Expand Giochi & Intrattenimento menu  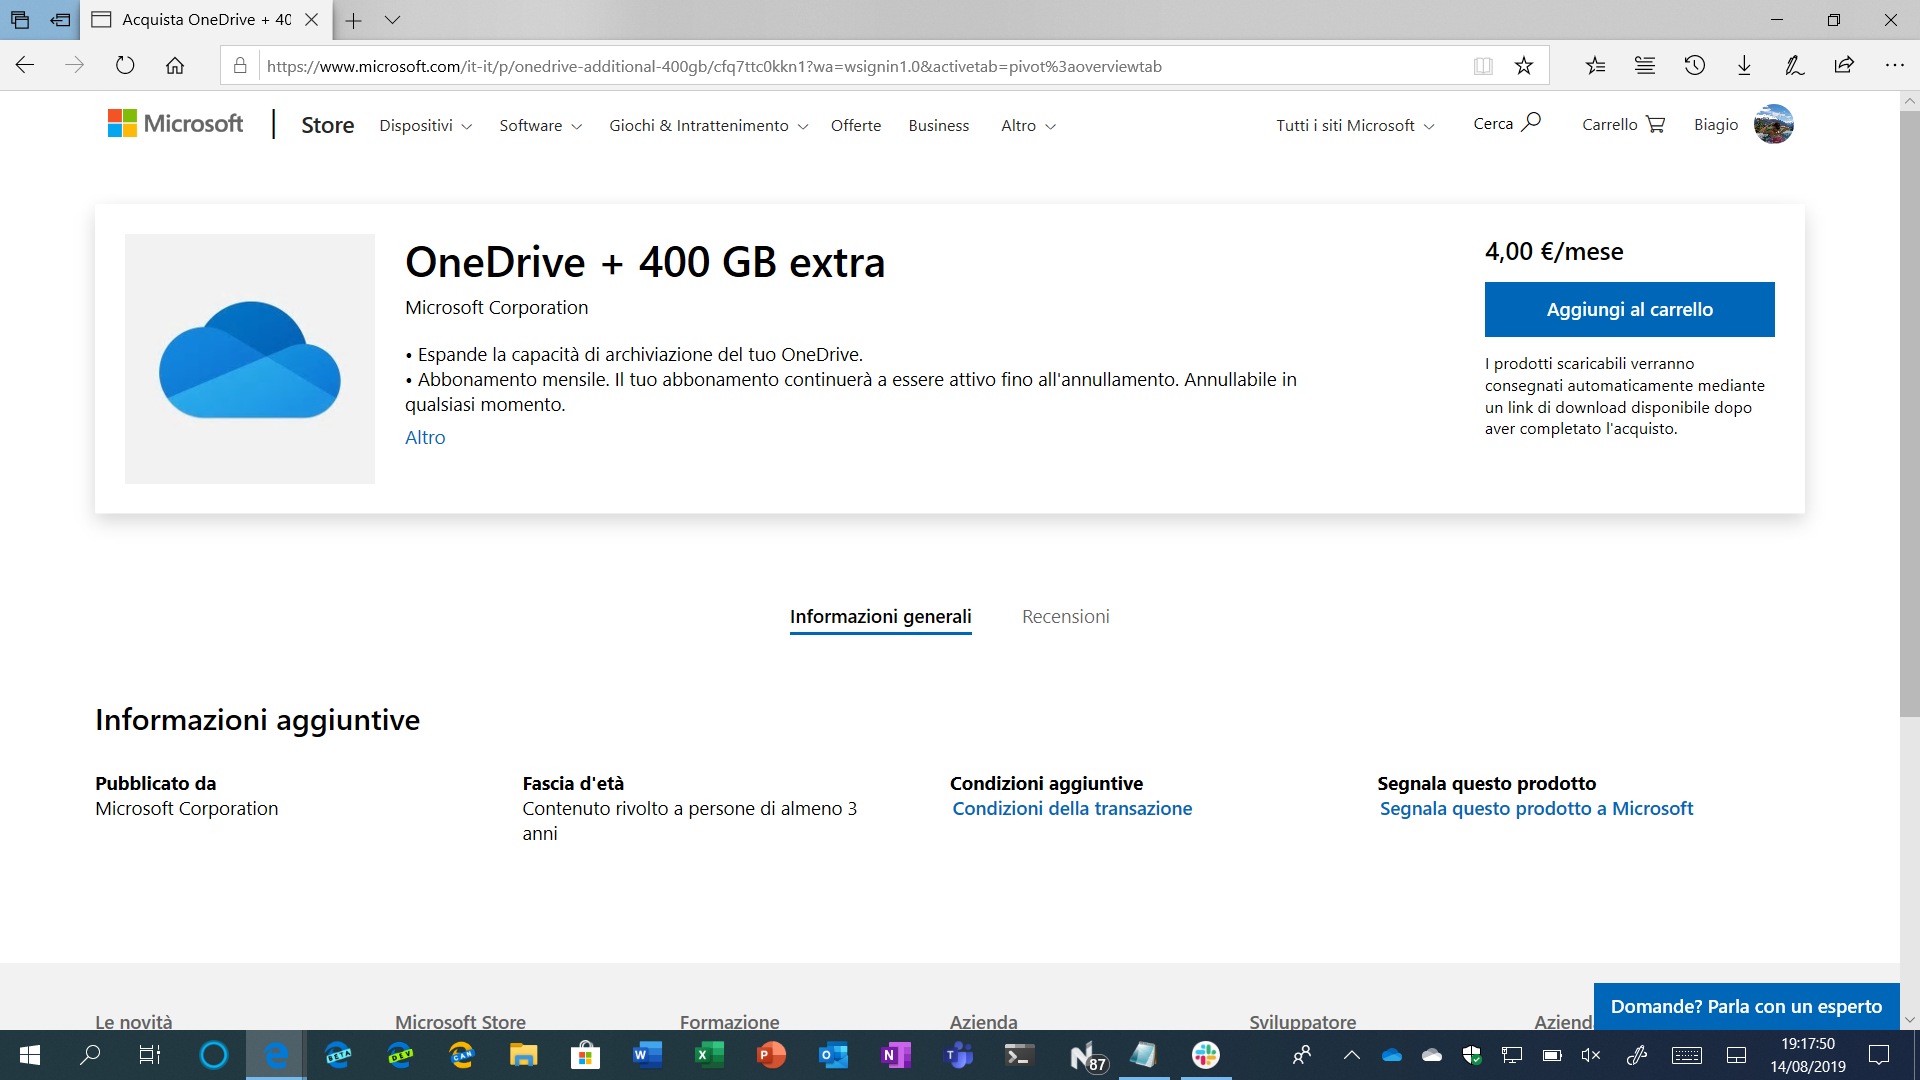point(709,126)
